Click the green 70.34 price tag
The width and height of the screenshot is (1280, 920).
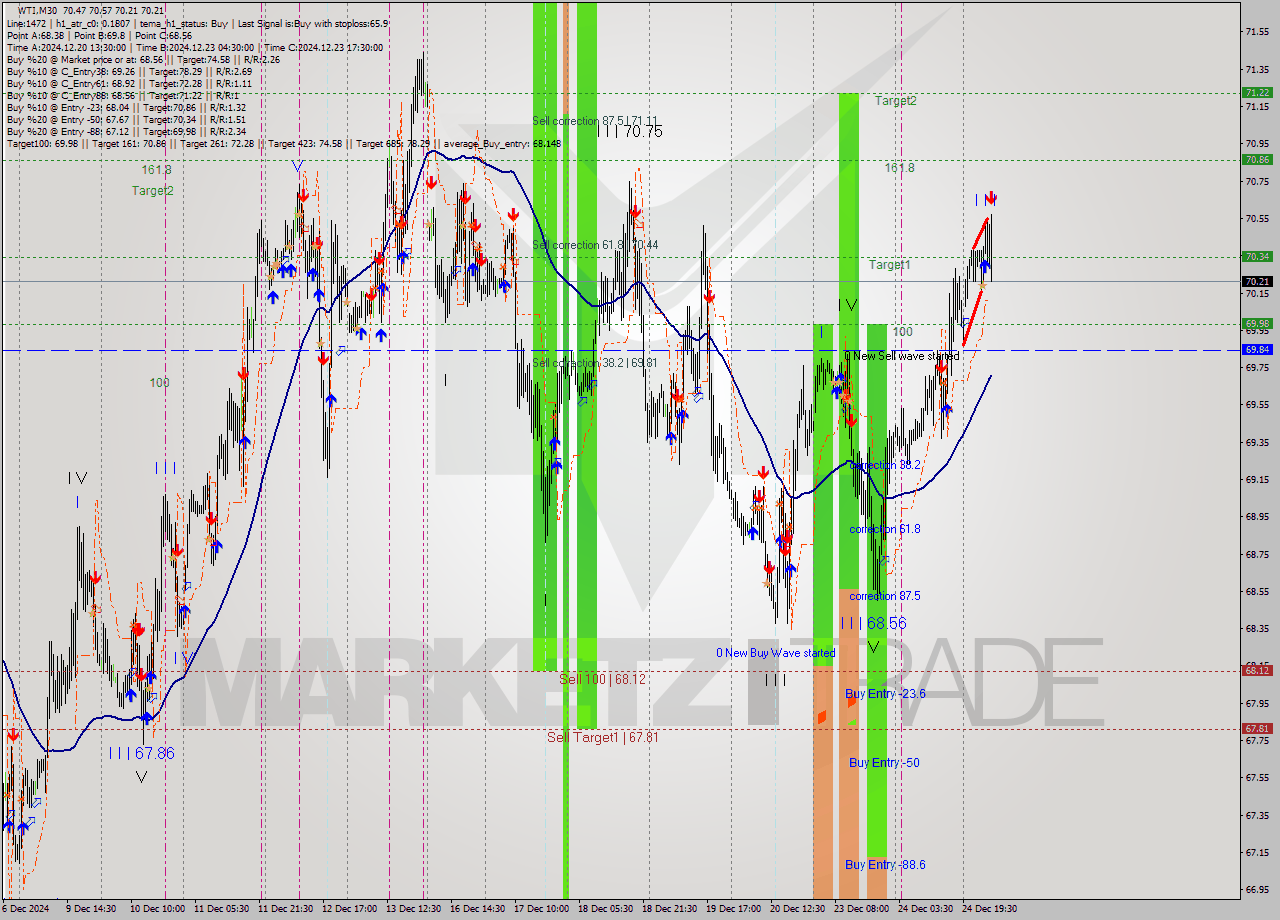click(x=1257, y=256)
